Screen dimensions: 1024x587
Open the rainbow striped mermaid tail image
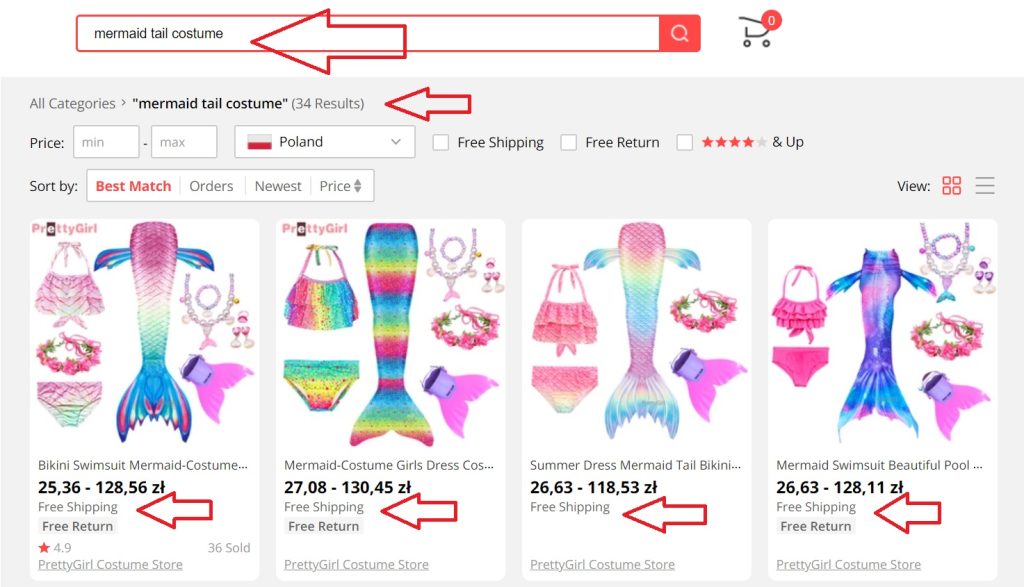[x=391, y=334]
